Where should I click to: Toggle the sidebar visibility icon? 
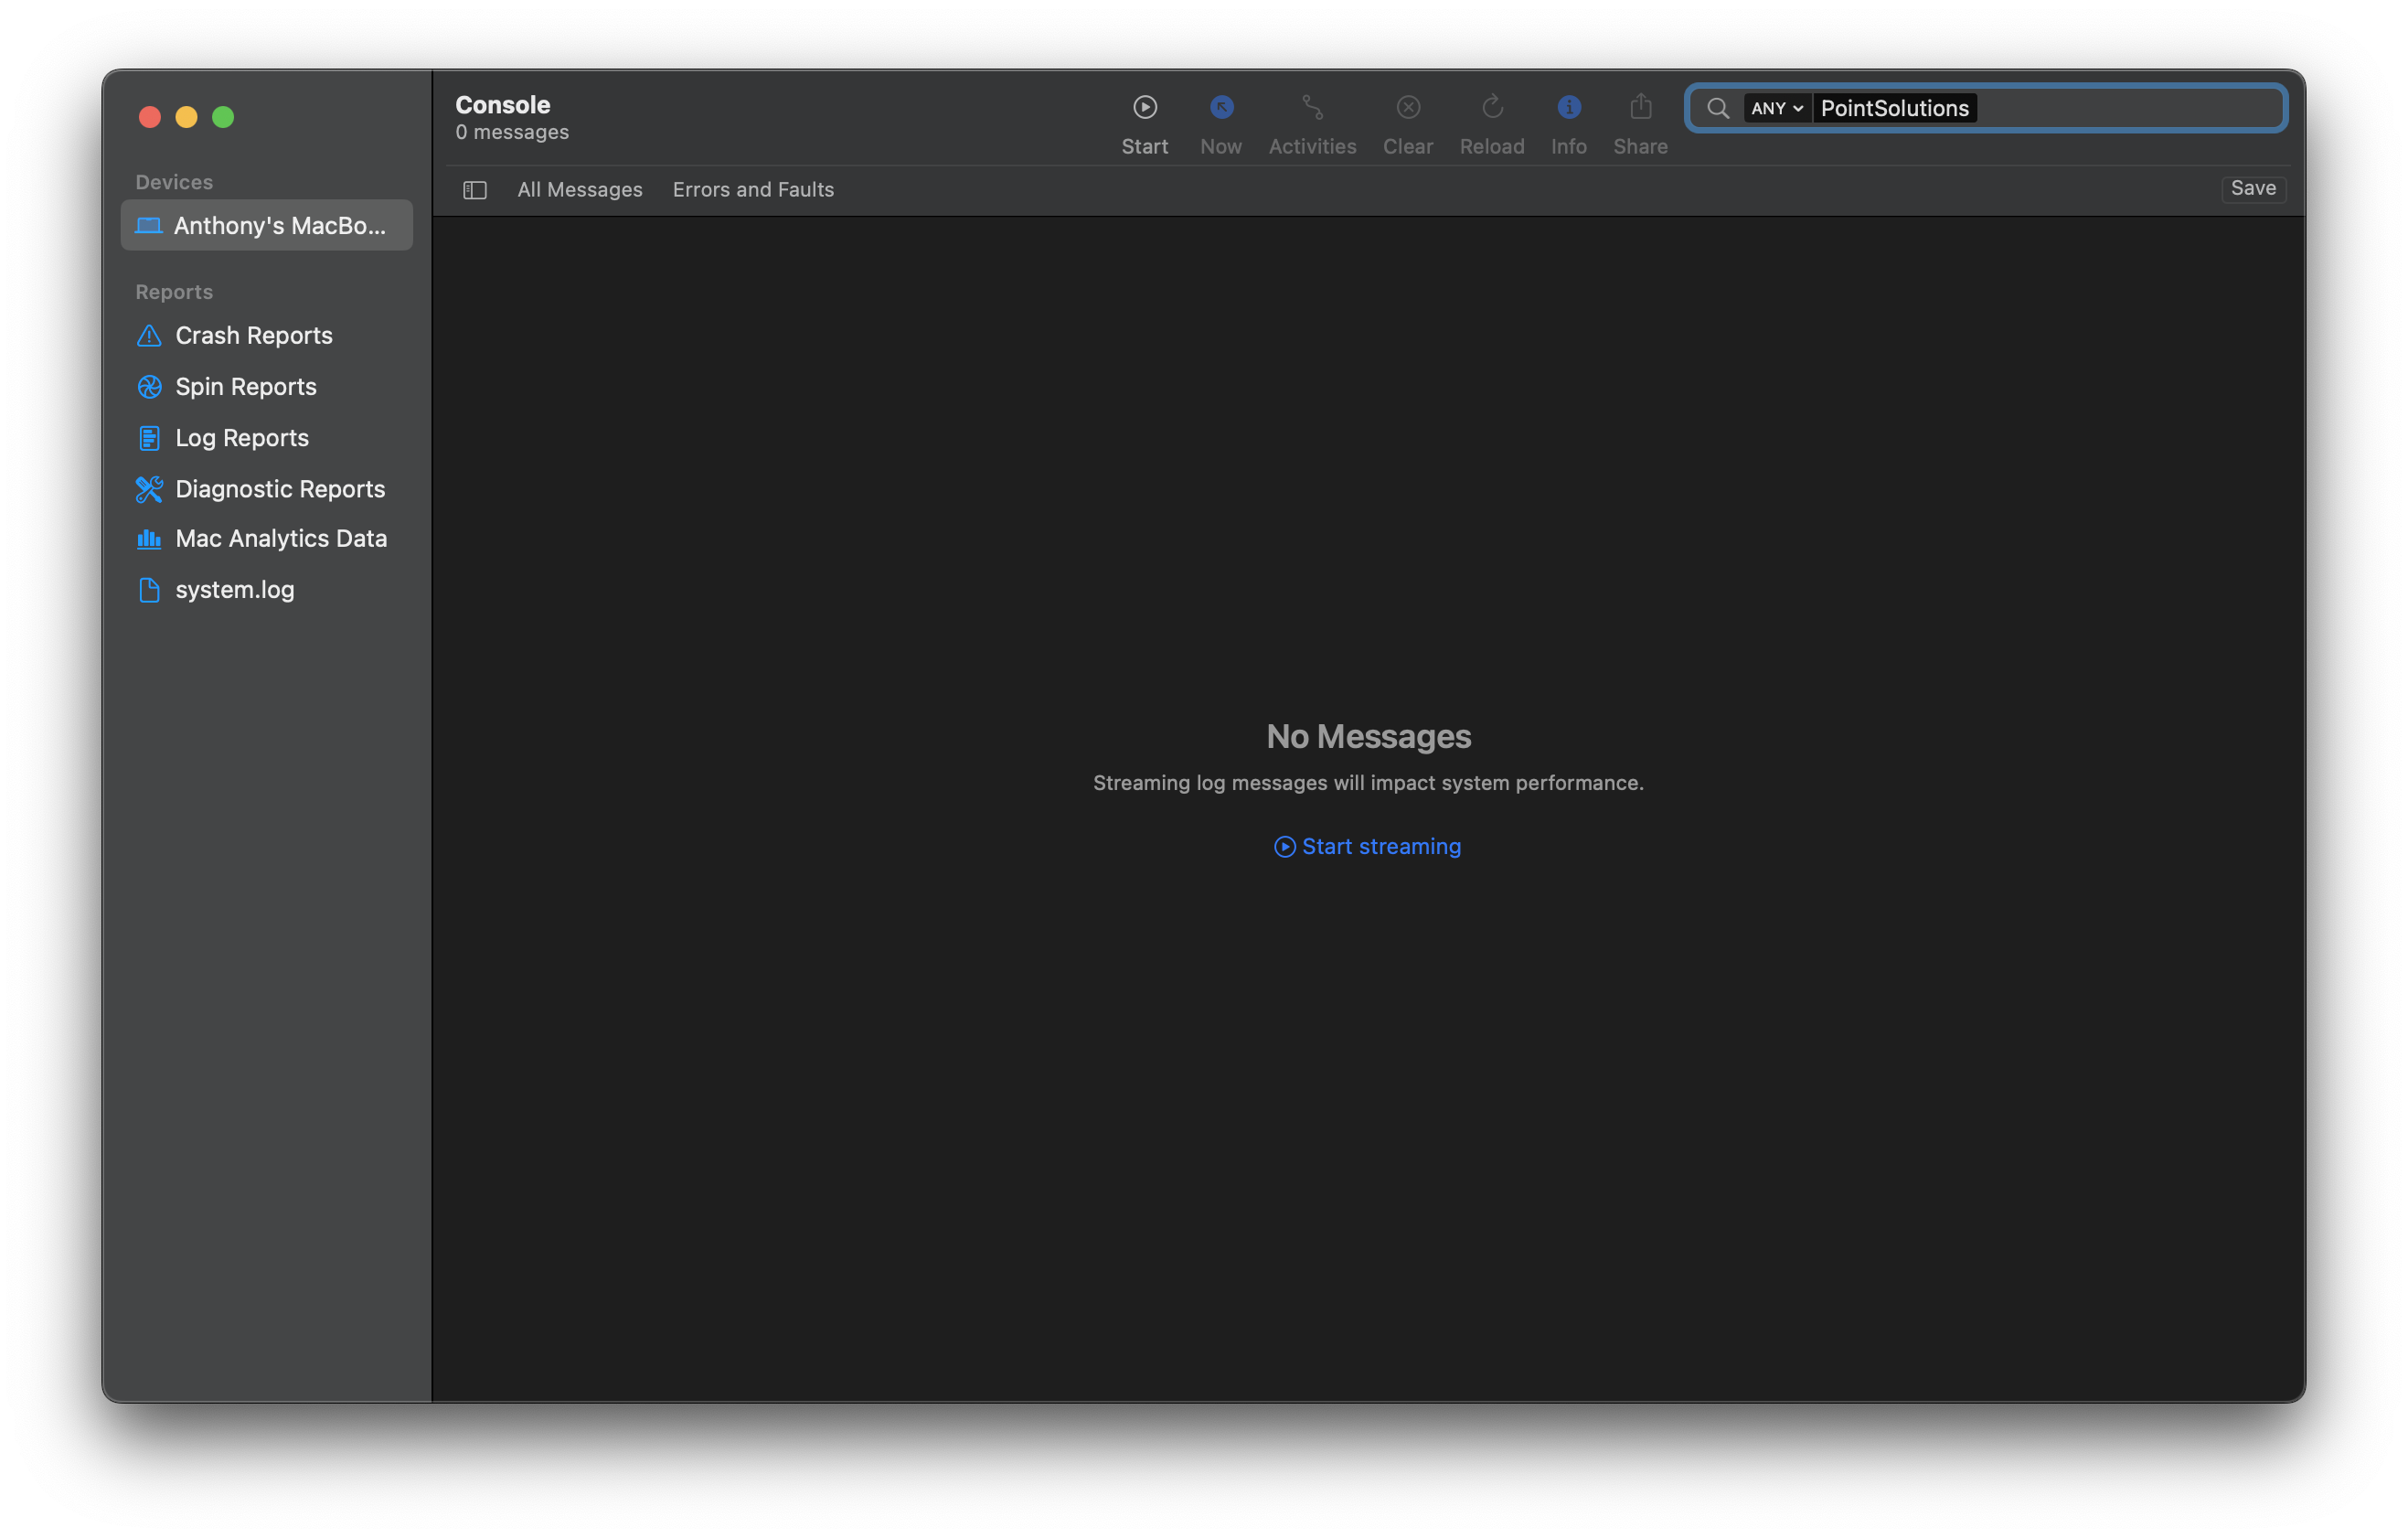pyautogui.click(x=475, y=190)
